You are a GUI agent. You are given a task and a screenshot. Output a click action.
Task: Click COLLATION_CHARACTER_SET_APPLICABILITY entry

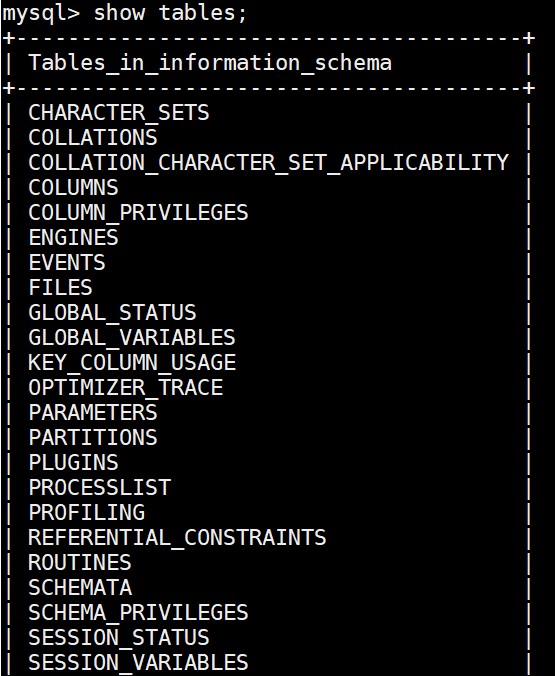click(x=268, y=163)
